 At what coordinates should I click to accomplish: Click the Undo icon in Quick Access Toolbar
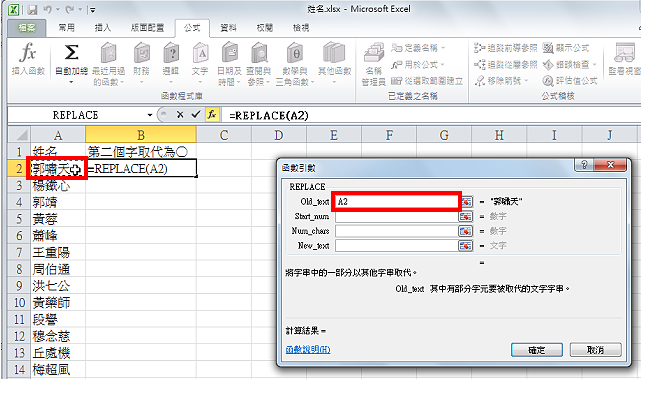click(47, 9)
